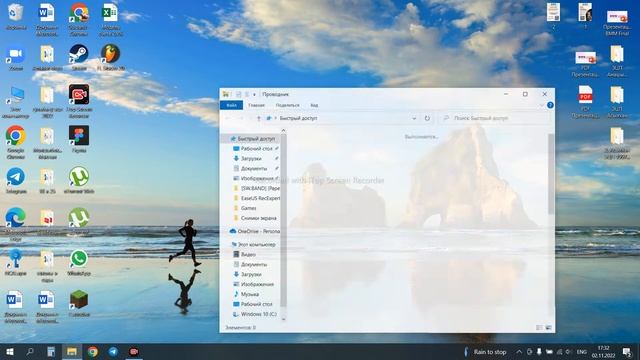Image resolution: width=640 pixels, height=360 pixels.
Task: Open the quick access toolbar customize dropdown
Action: [254, 94]
